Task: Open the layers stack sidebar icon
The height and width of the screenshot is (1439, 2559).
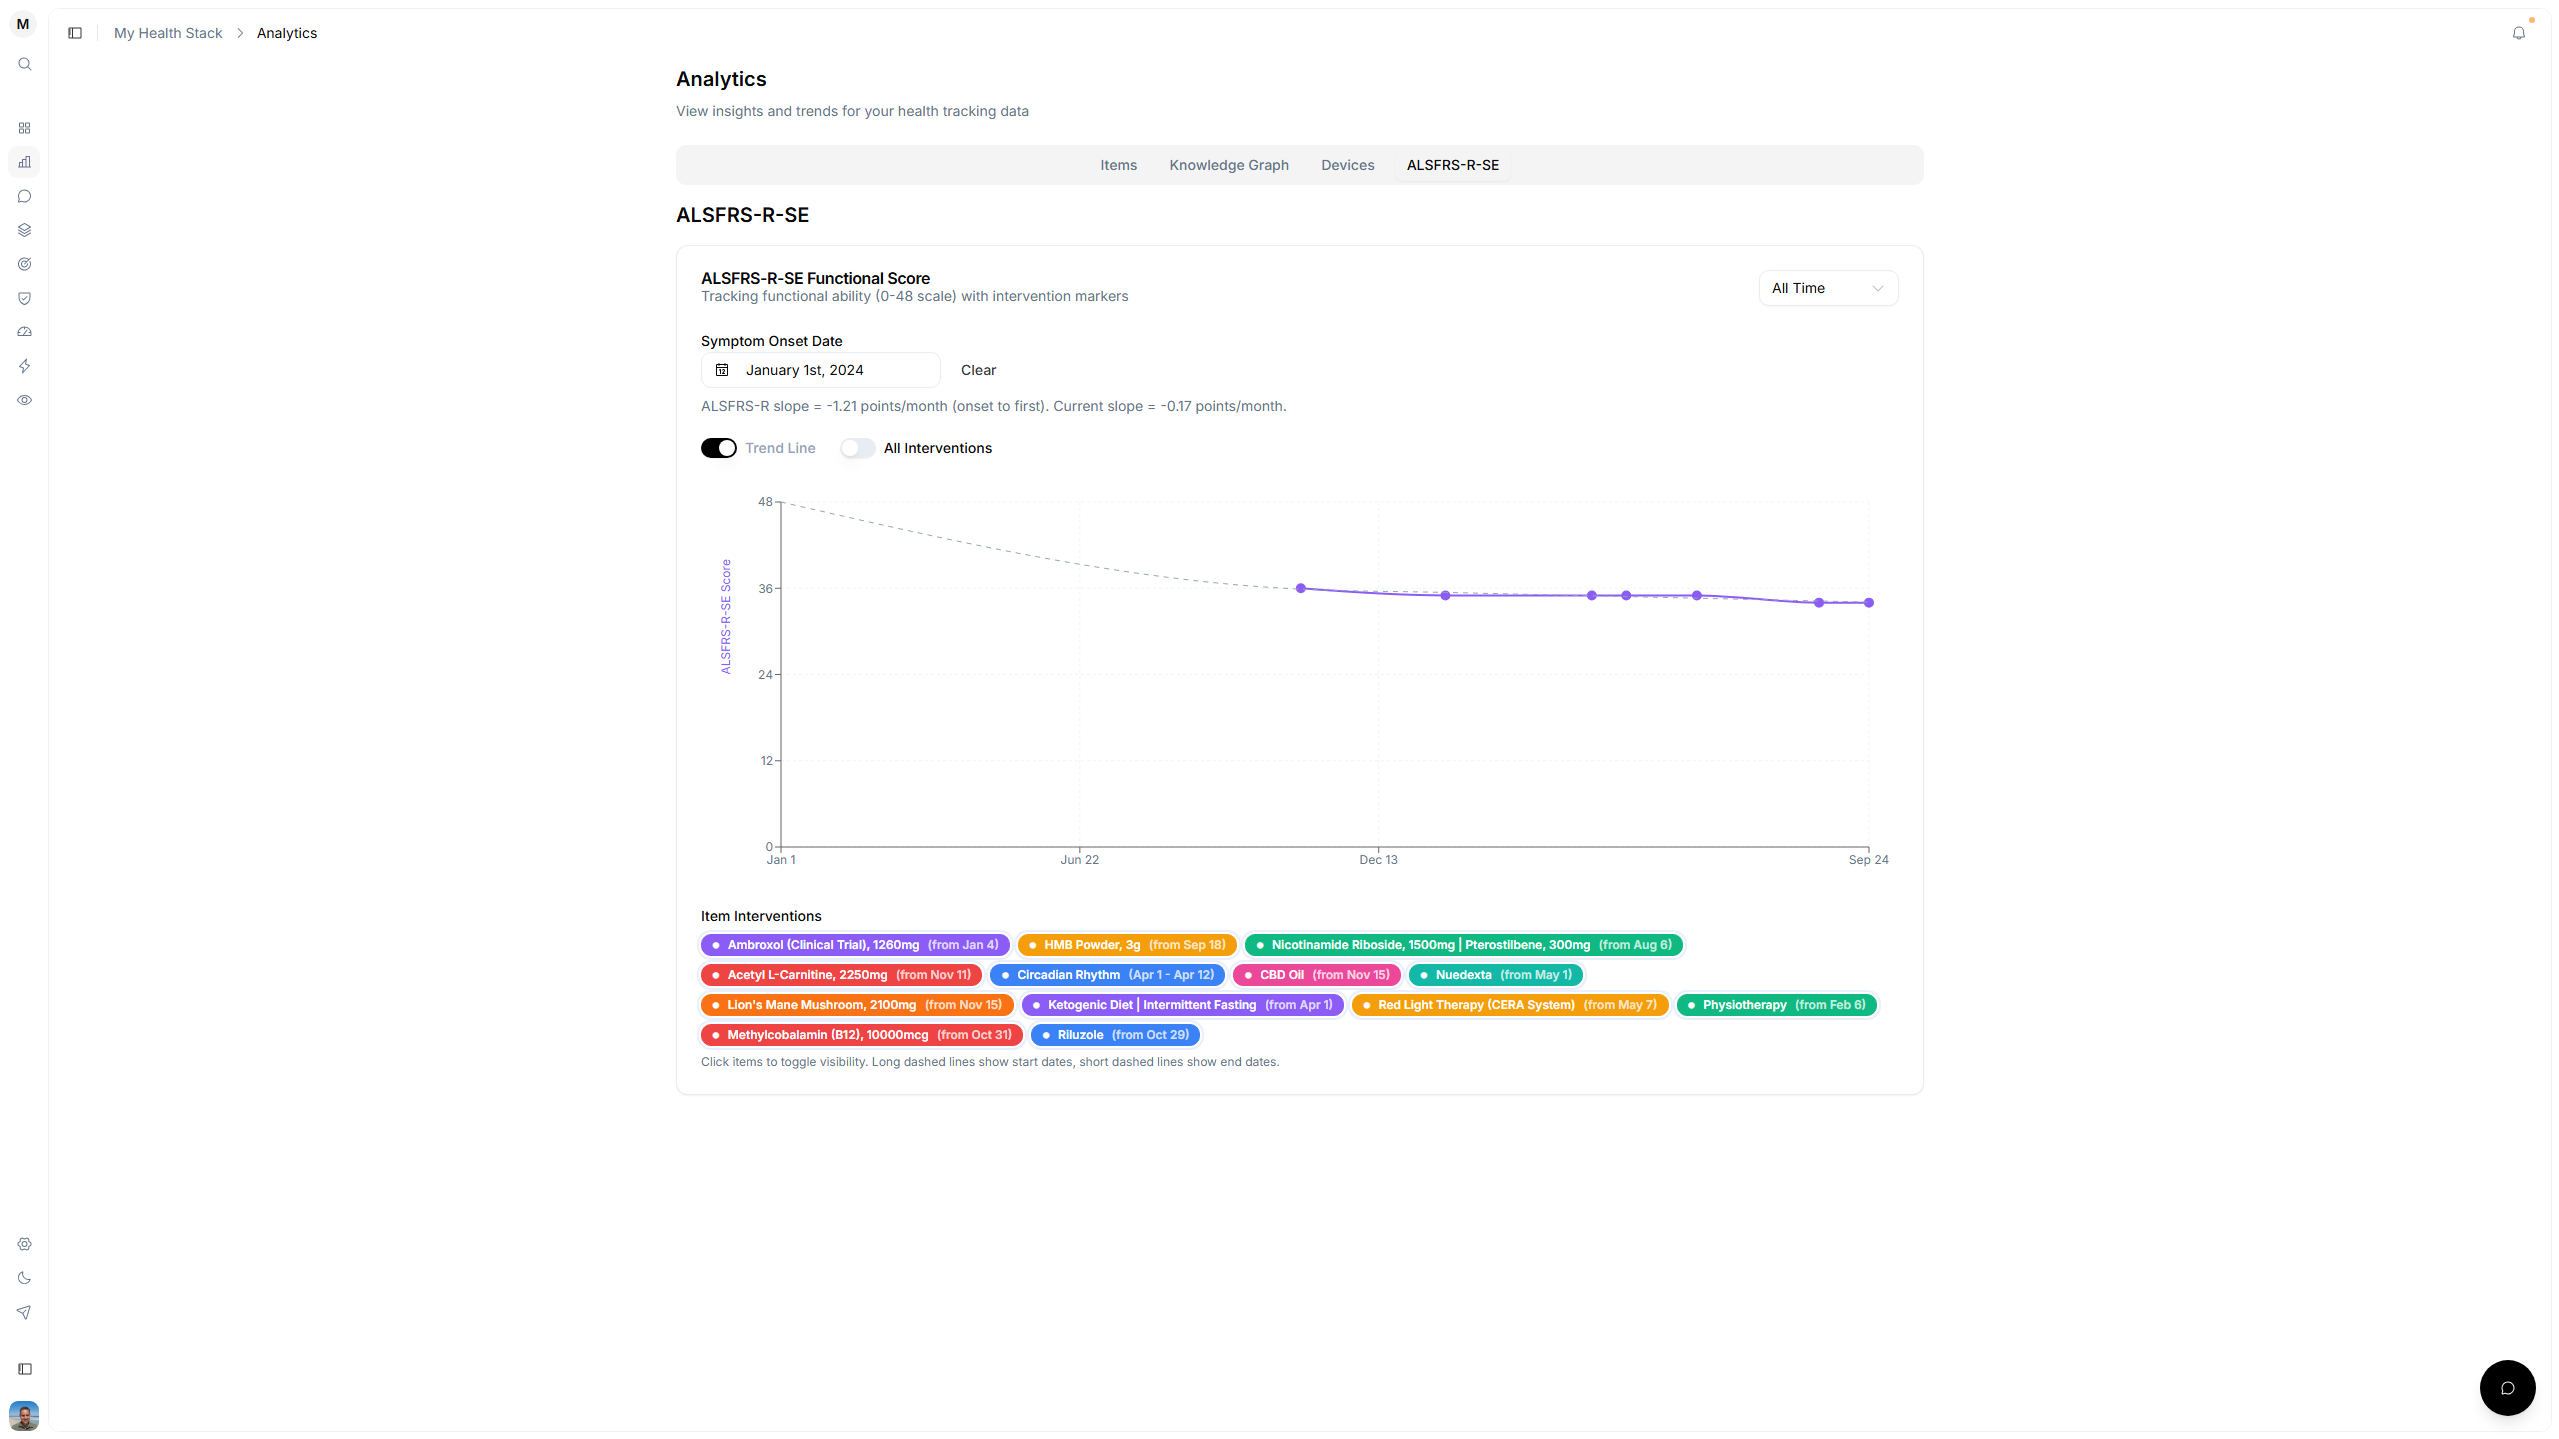Action: [x=25, y=230]
